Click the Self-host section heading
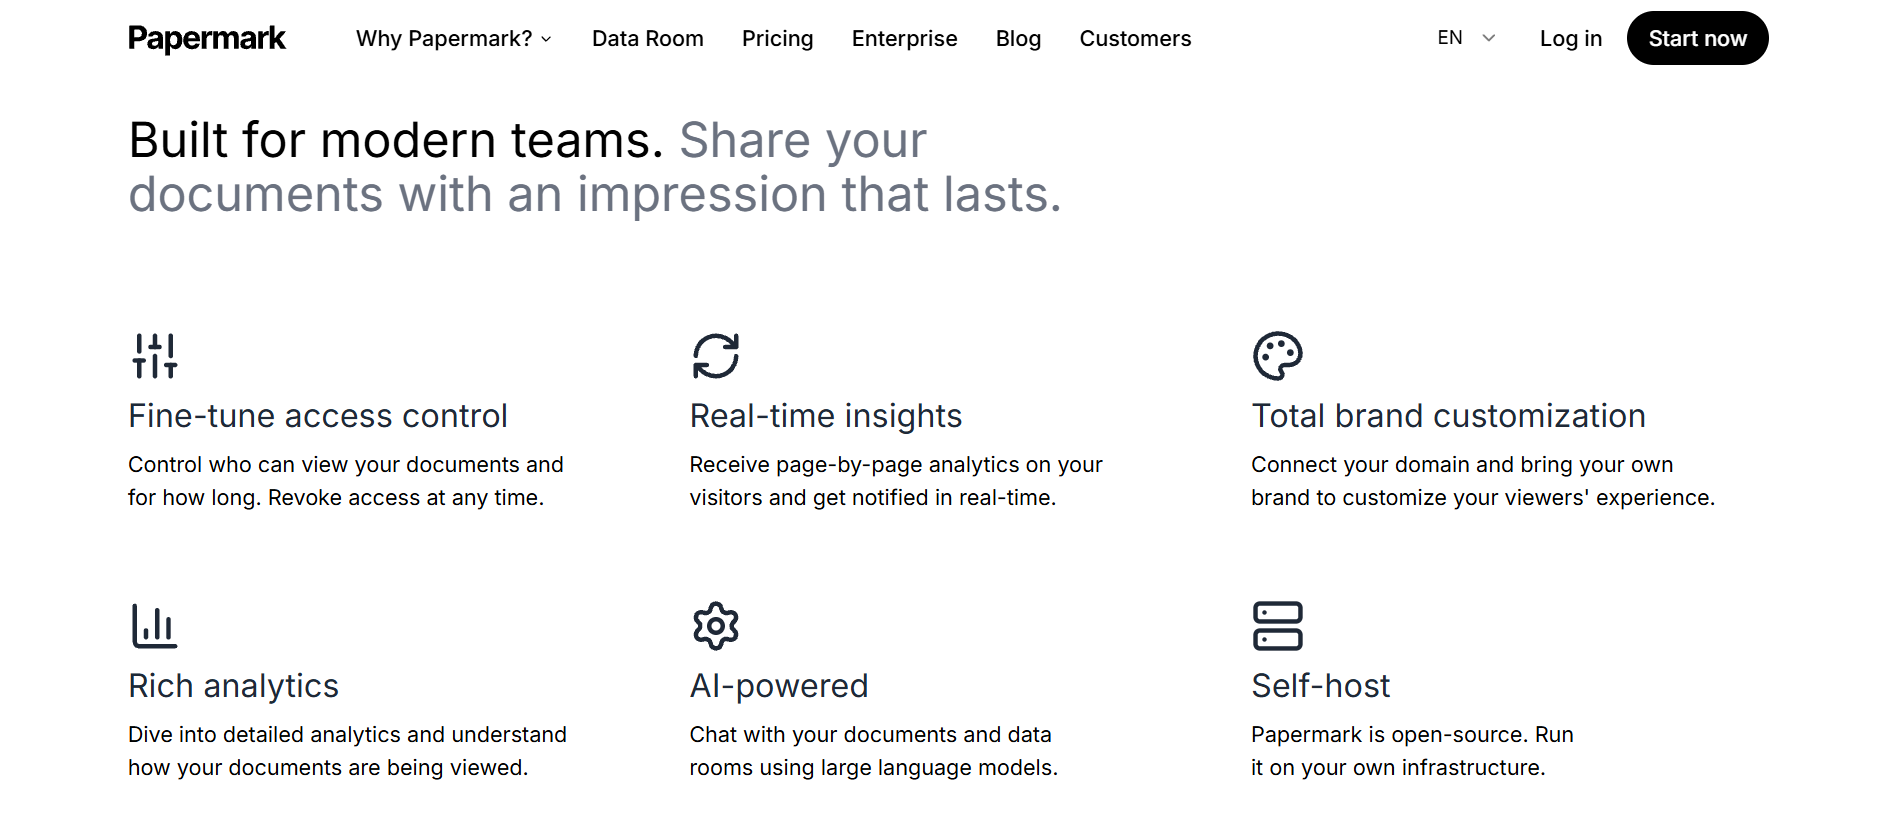 1321,685
